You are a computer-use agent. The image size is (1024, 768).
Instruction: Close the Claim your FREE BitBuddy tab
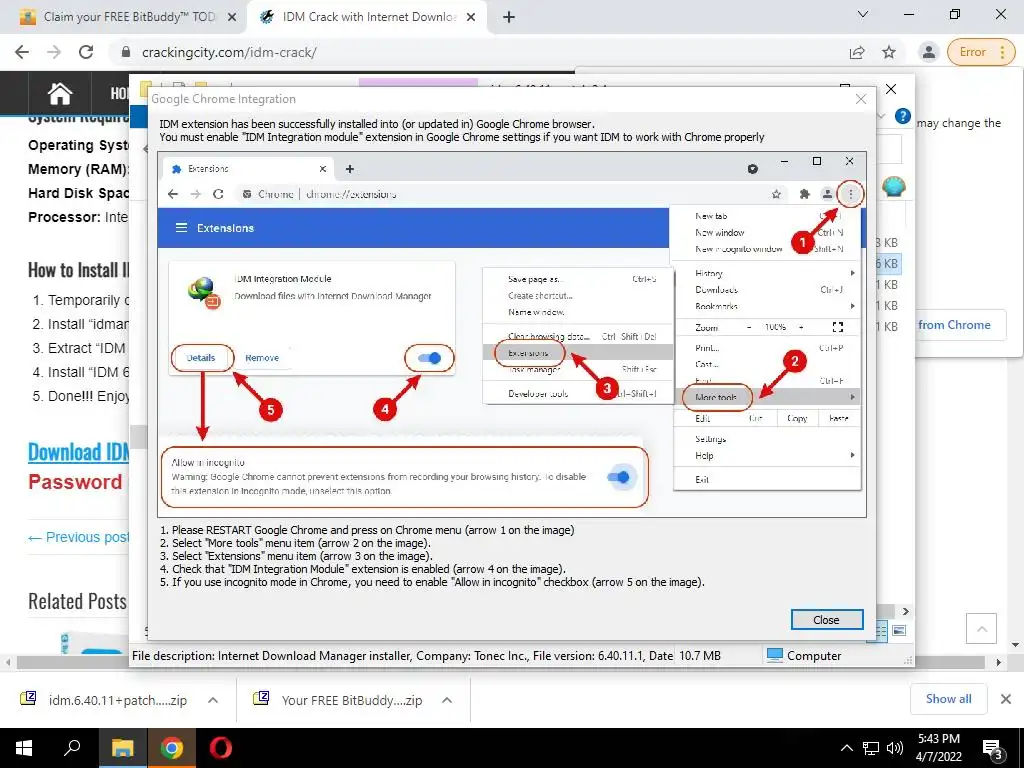232,17
